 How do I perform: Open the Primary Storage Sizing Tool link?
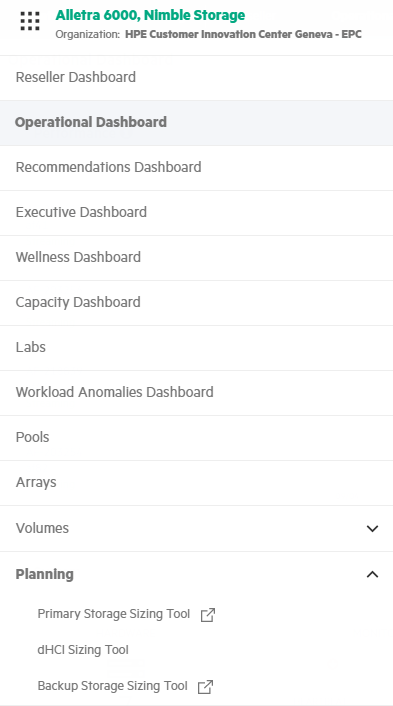[x=114, y=614]
